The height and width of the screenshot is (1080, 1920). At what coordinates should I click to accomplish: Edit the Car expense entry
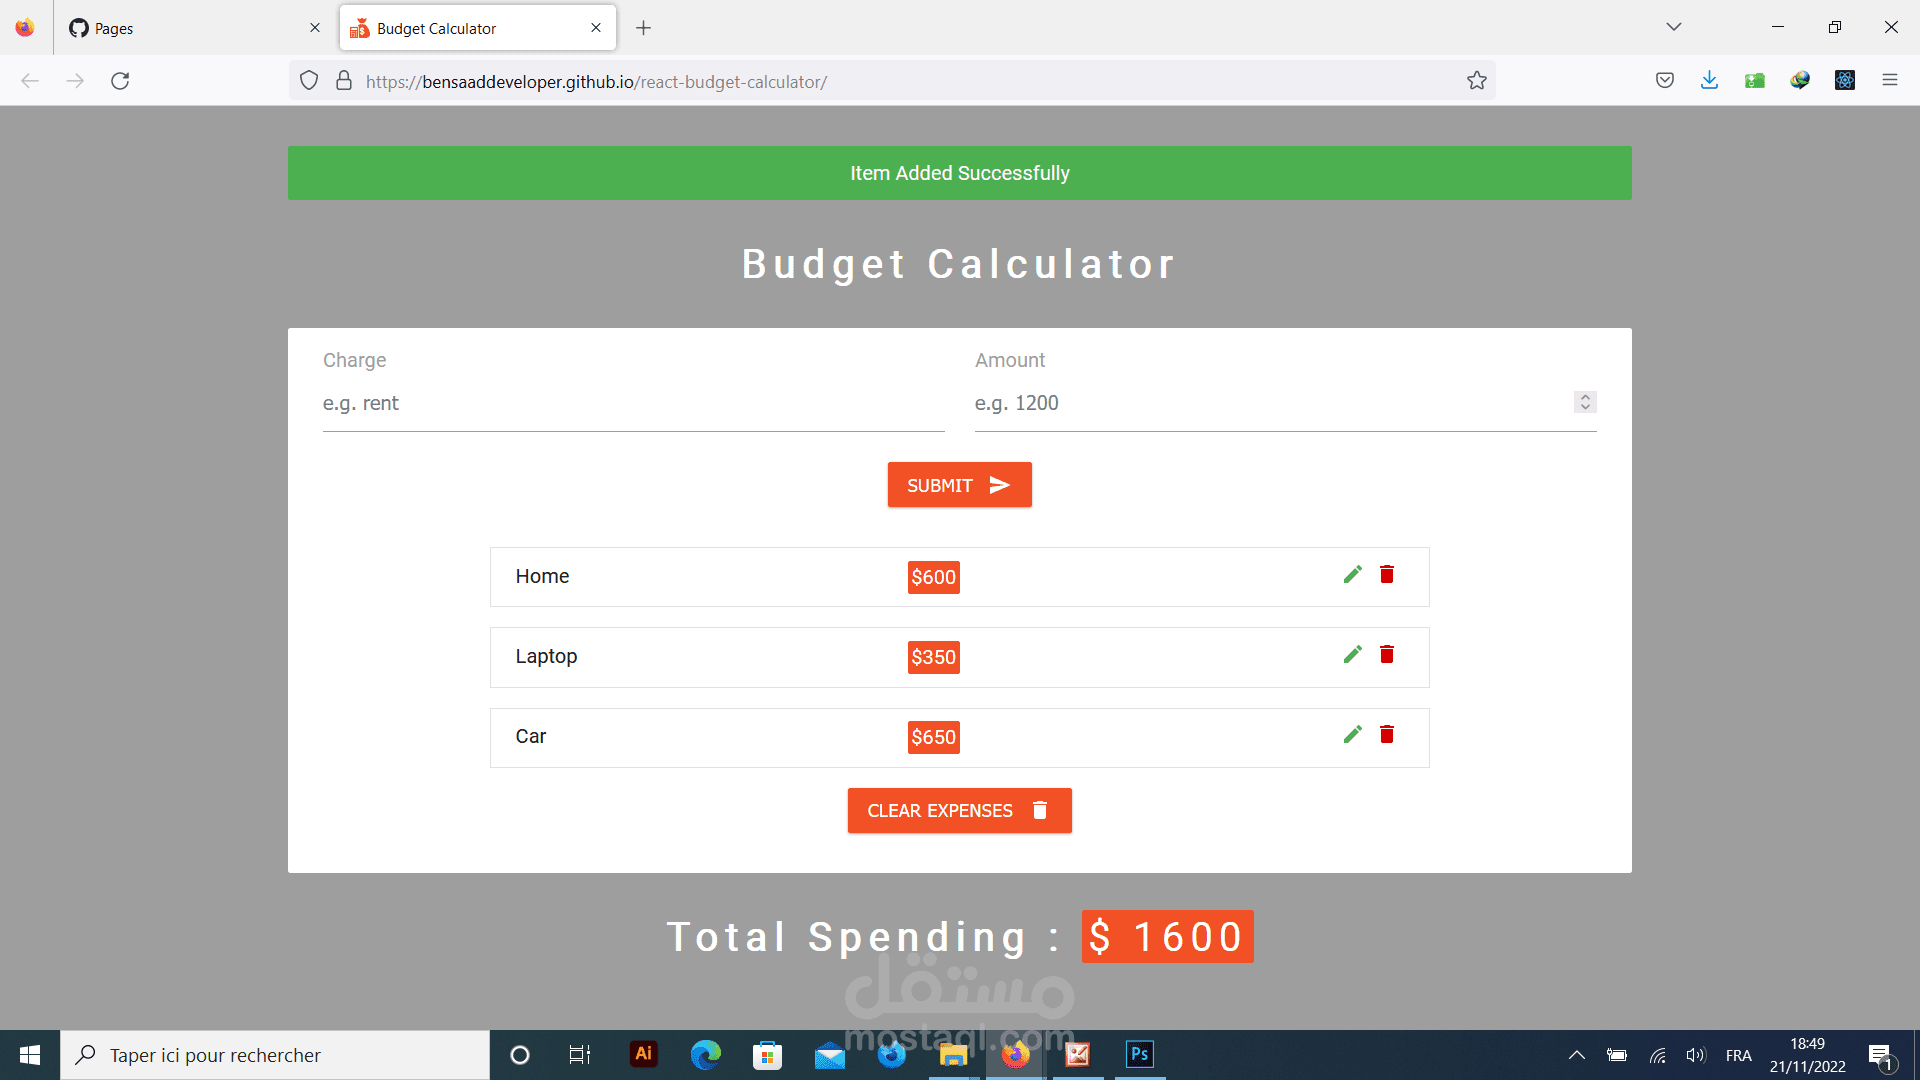click(x=1352, y=734)
